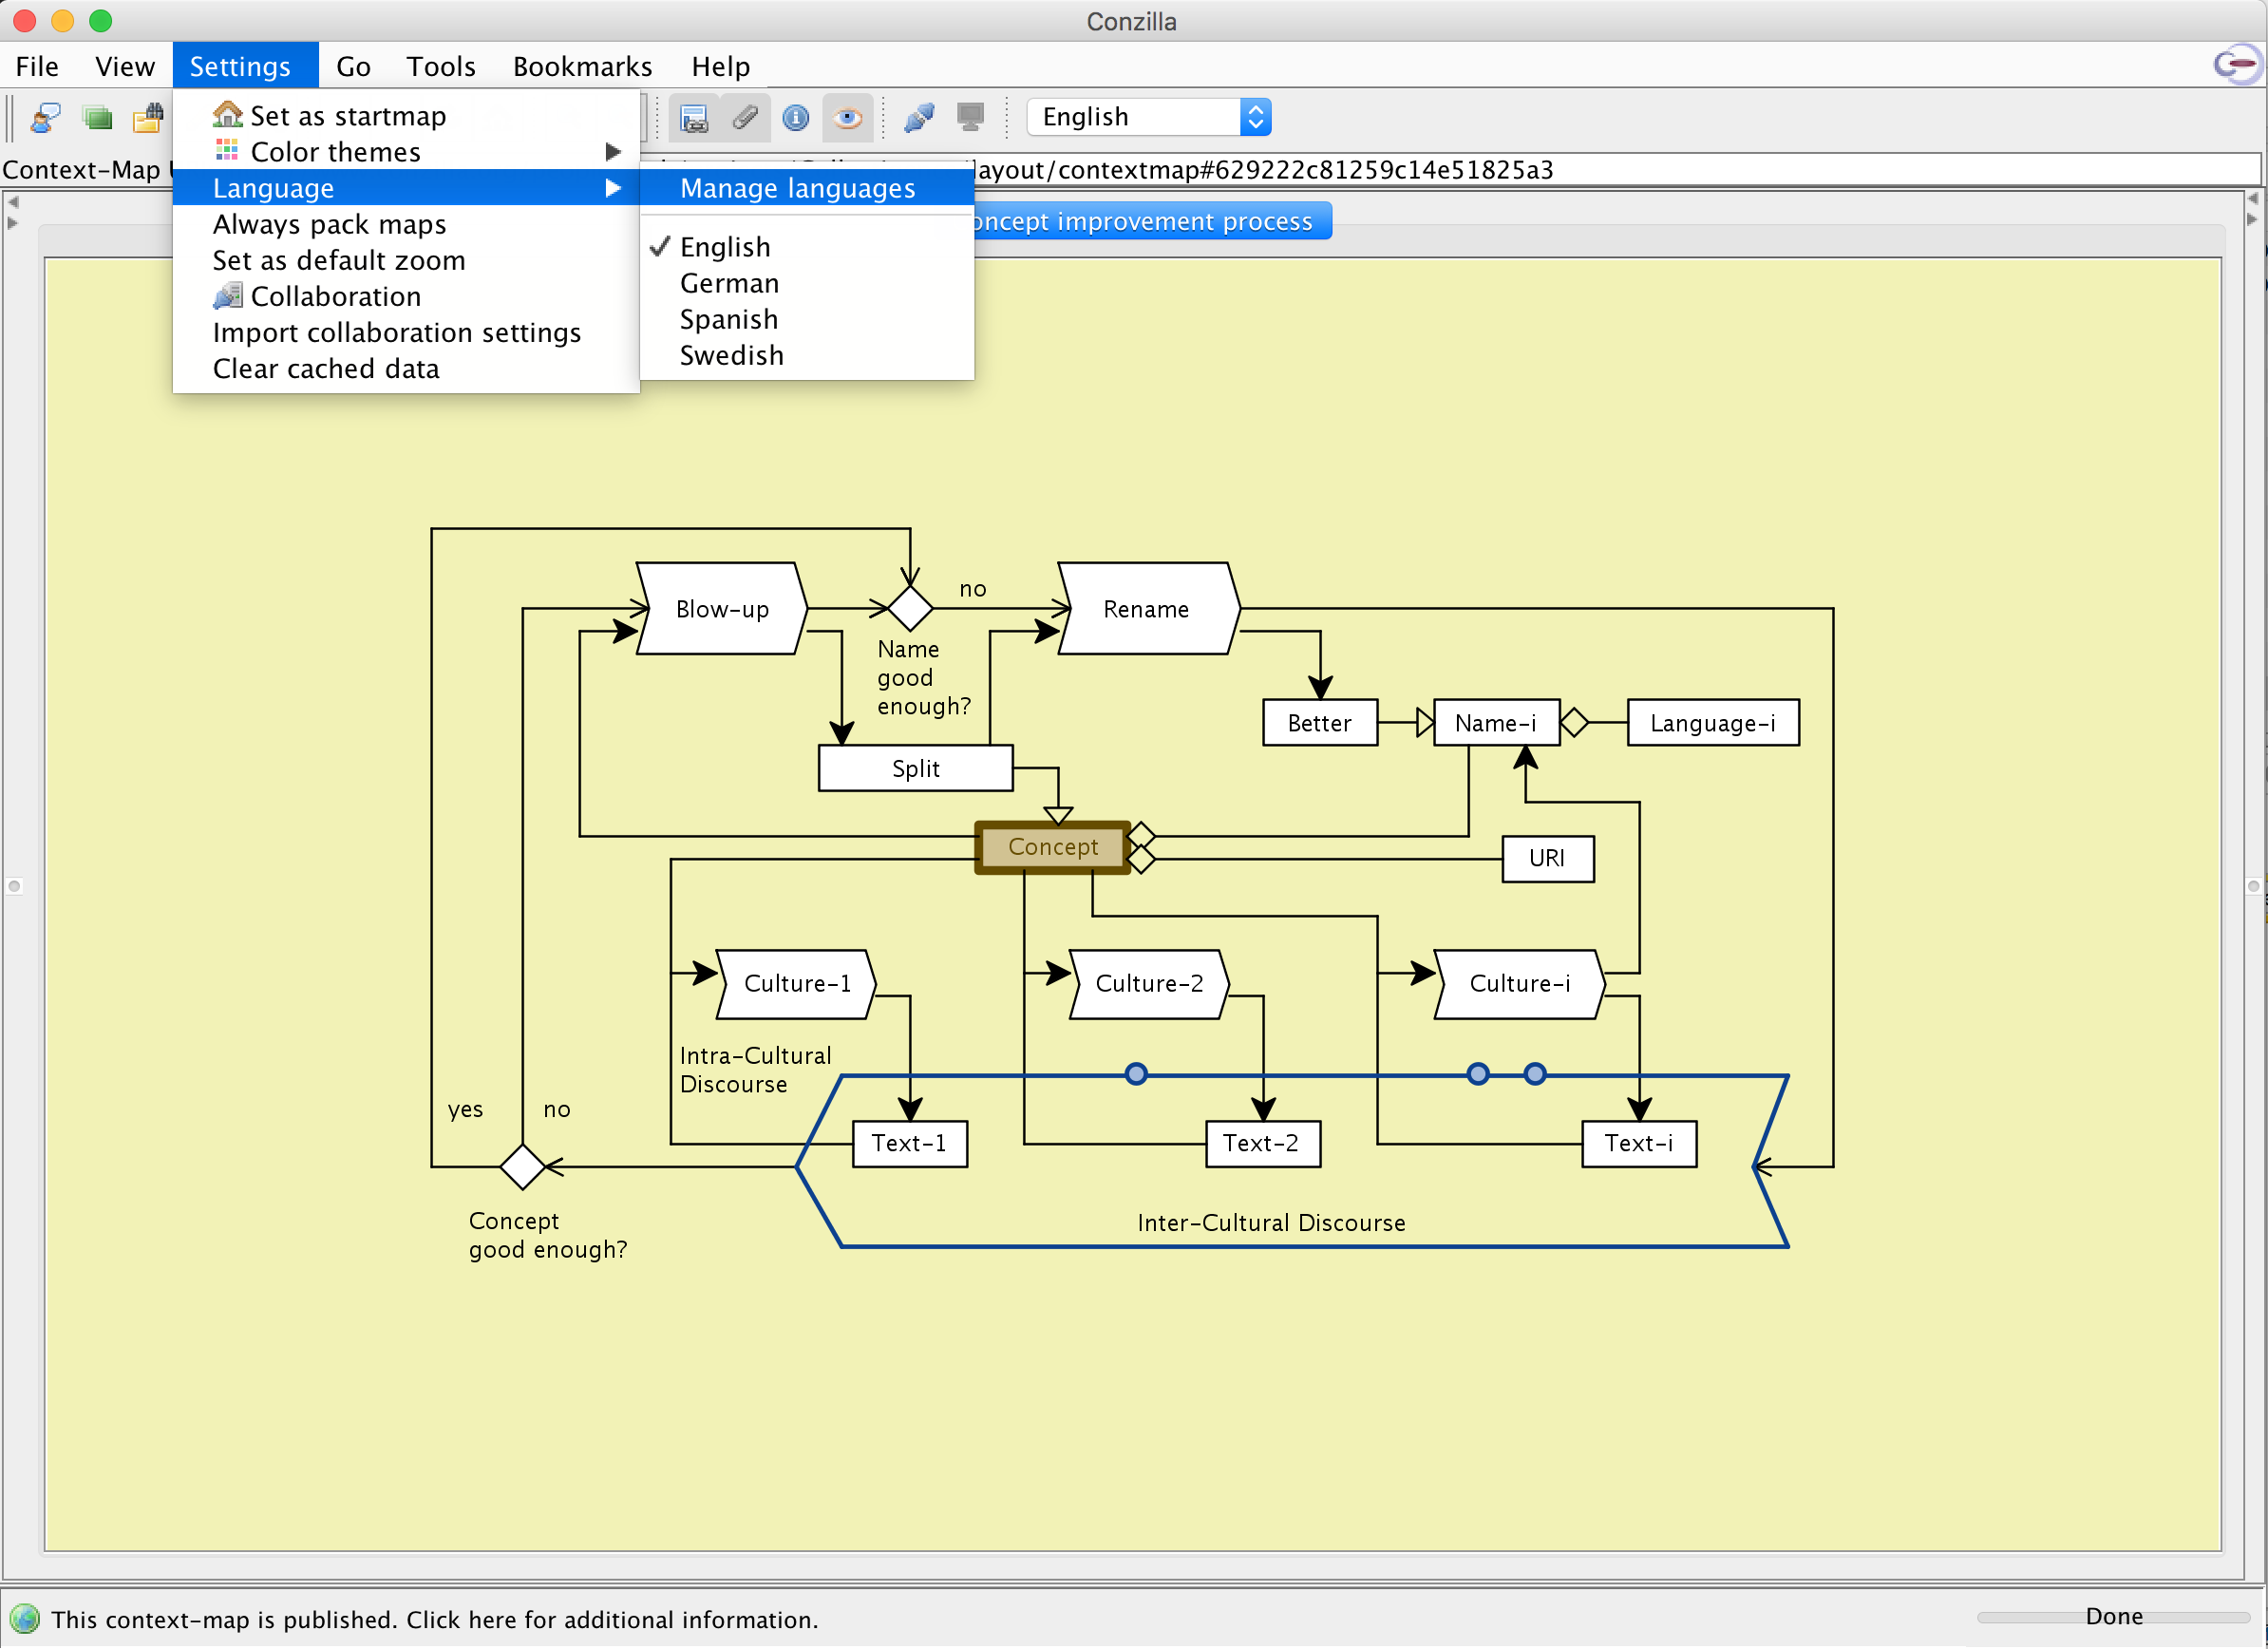Click the published context-map status message
Screen dimensions: 2268x1649
click(x=434, y=1619)
